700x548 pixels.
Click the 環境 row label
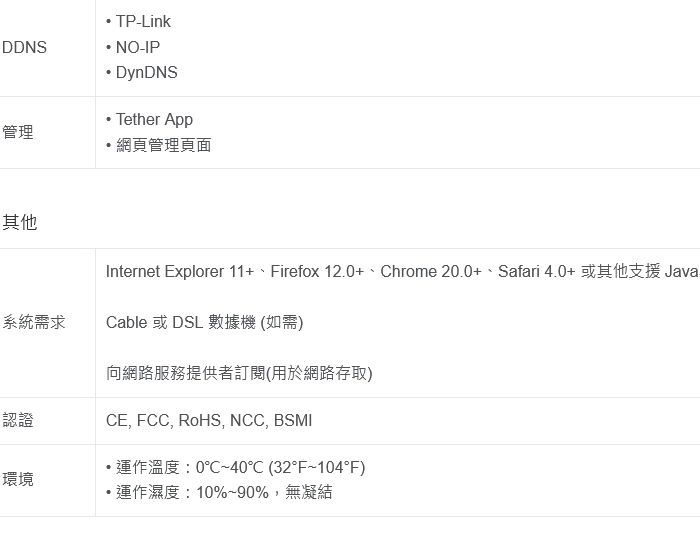tap(18, 480)
